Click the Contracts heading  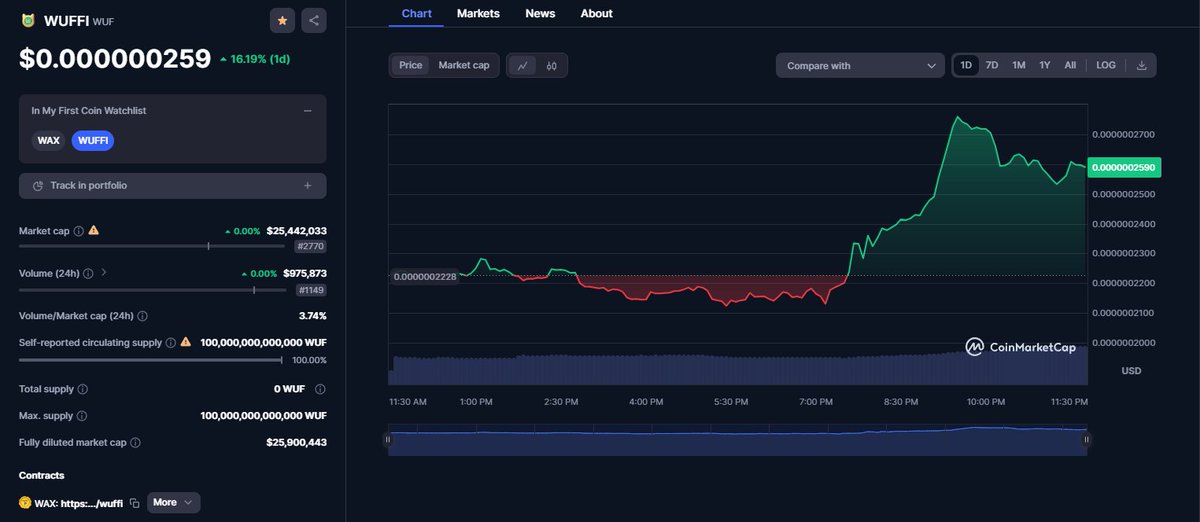[x=41, y=475]
